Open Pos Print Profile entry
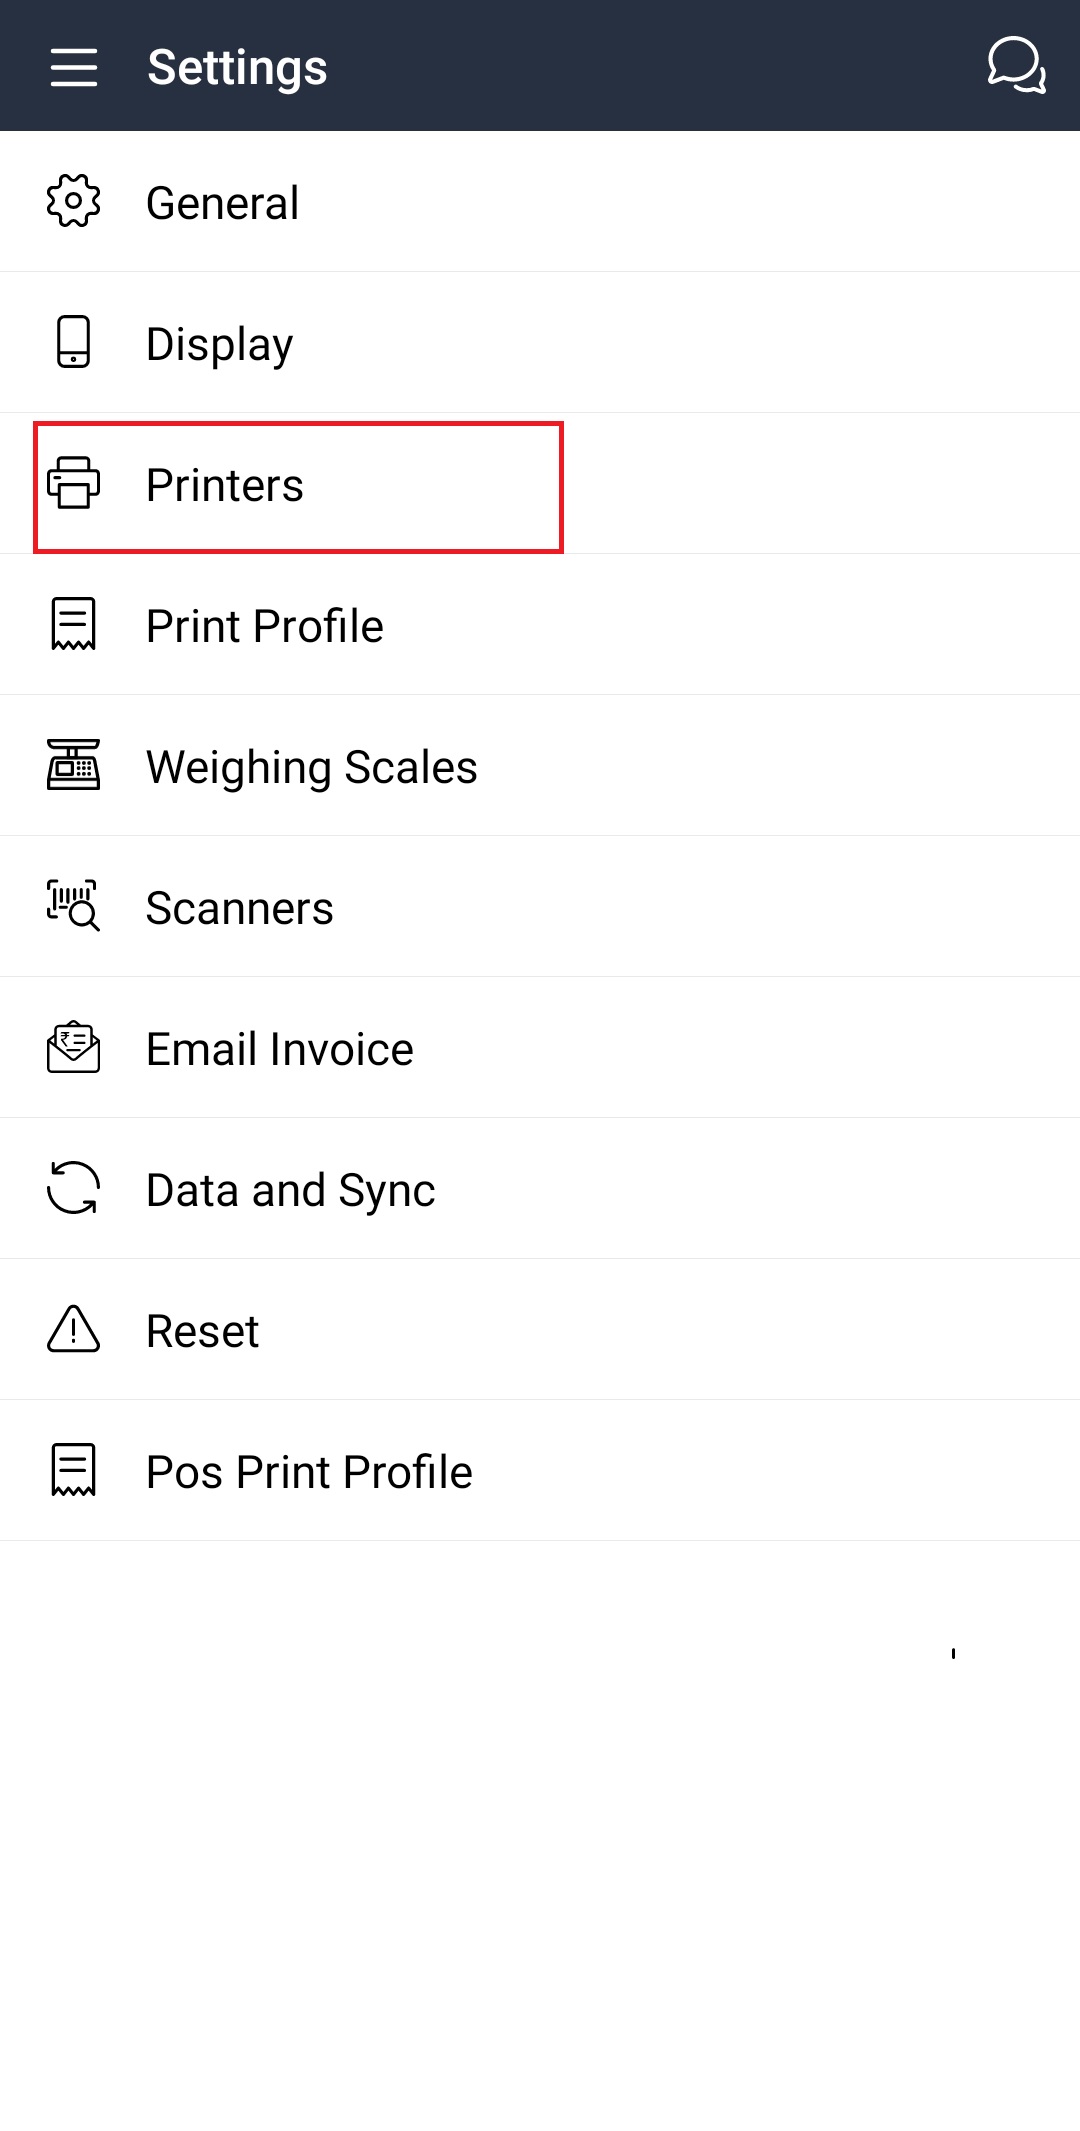 tap(309, 1472)
